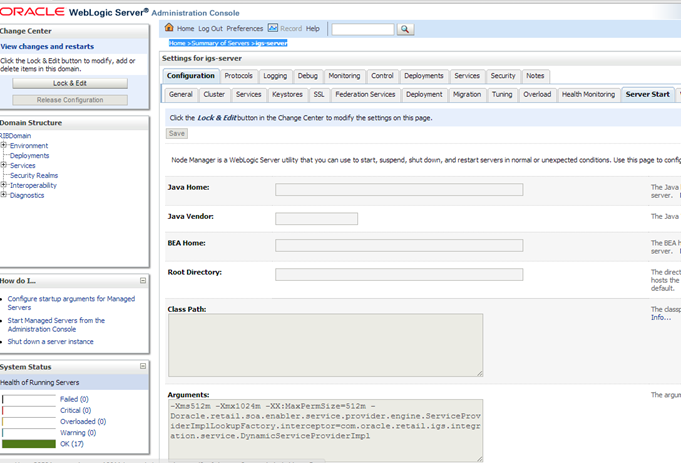This screenshot has width=682, height=464.
Task: Click the Save button
Action: [x=177, y=134]
